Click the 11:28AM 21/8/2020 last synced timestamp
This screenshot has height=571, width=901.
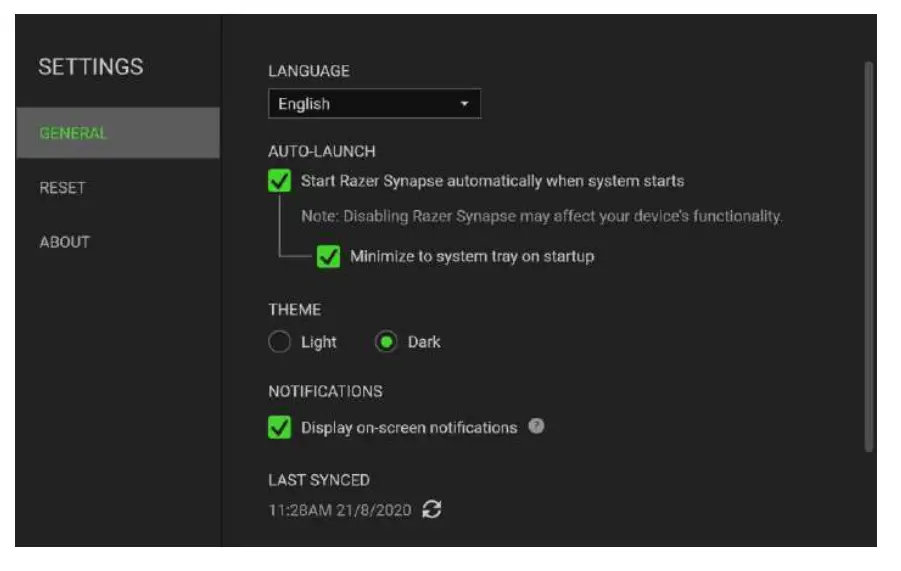point(340,510)
